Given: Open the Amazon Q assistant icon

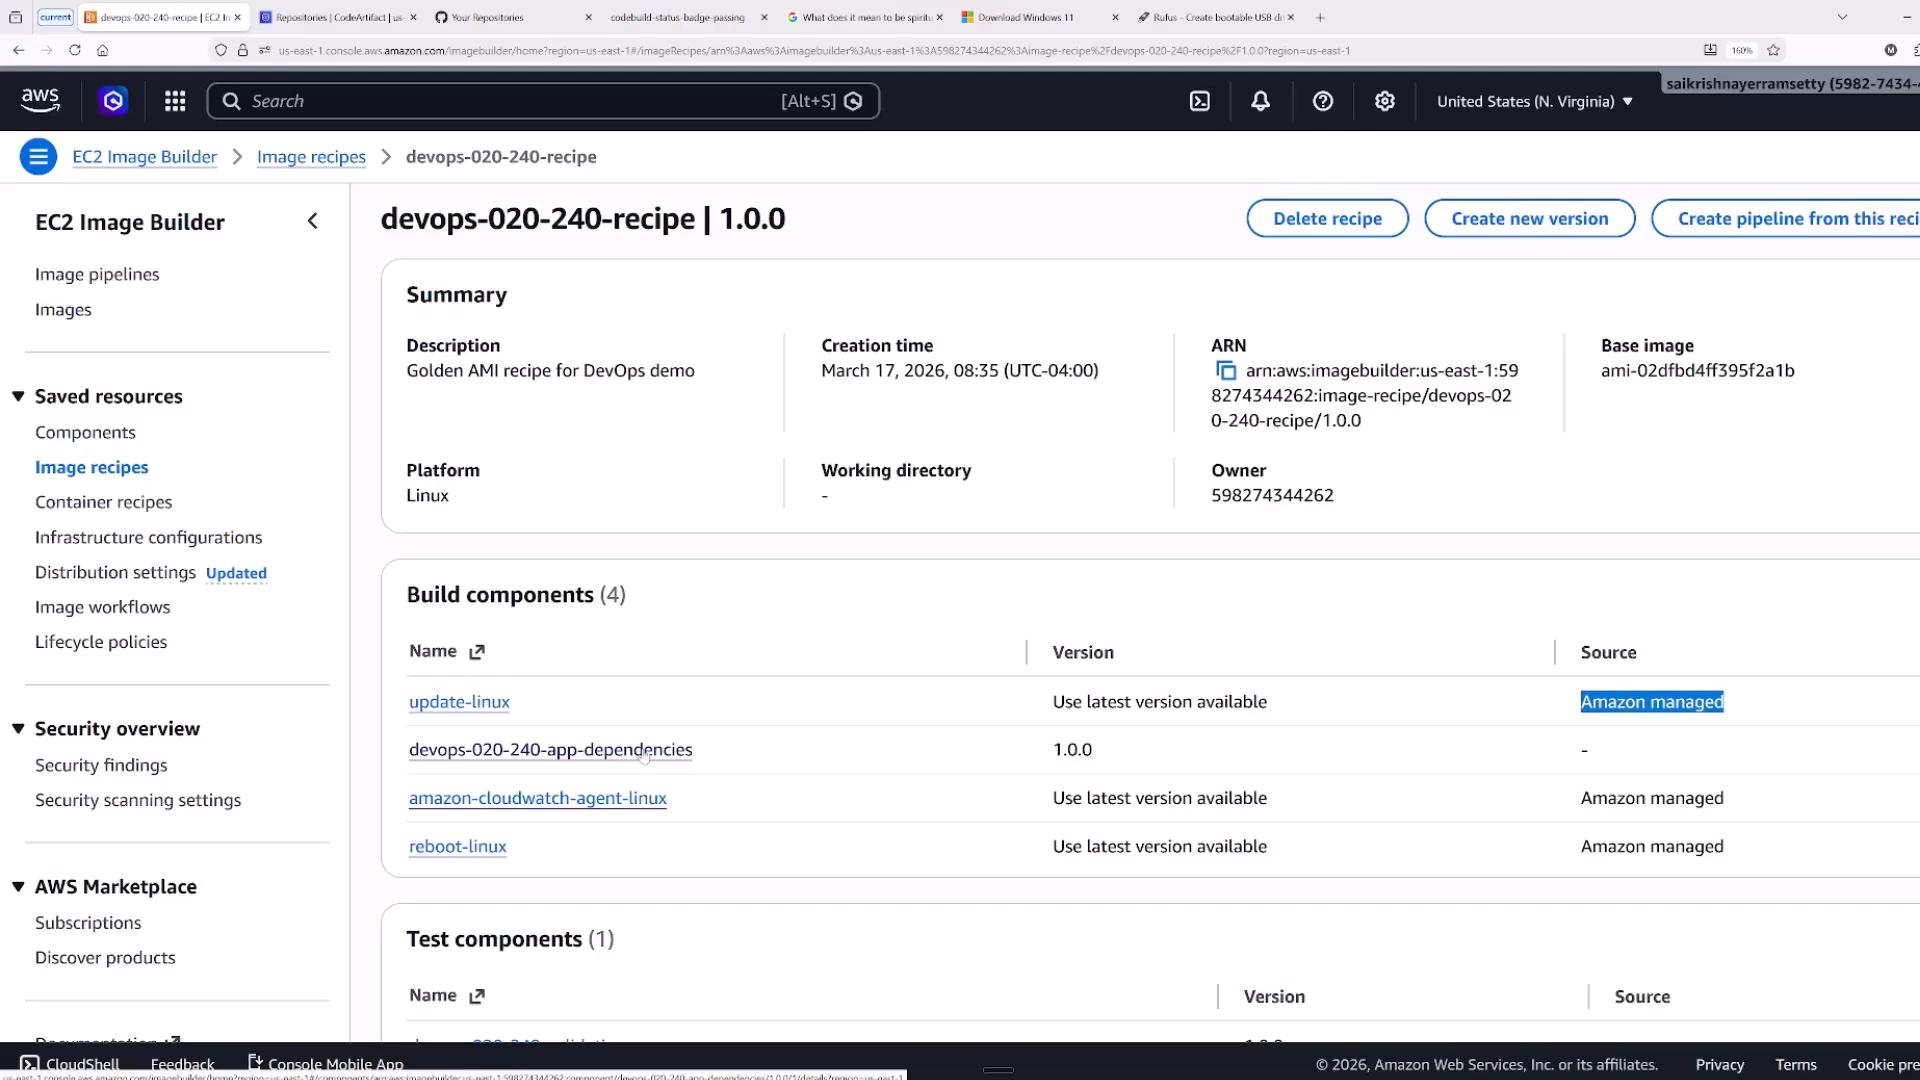Looking at the screenshot, I should pyautogui.click(x=113, y=101).
